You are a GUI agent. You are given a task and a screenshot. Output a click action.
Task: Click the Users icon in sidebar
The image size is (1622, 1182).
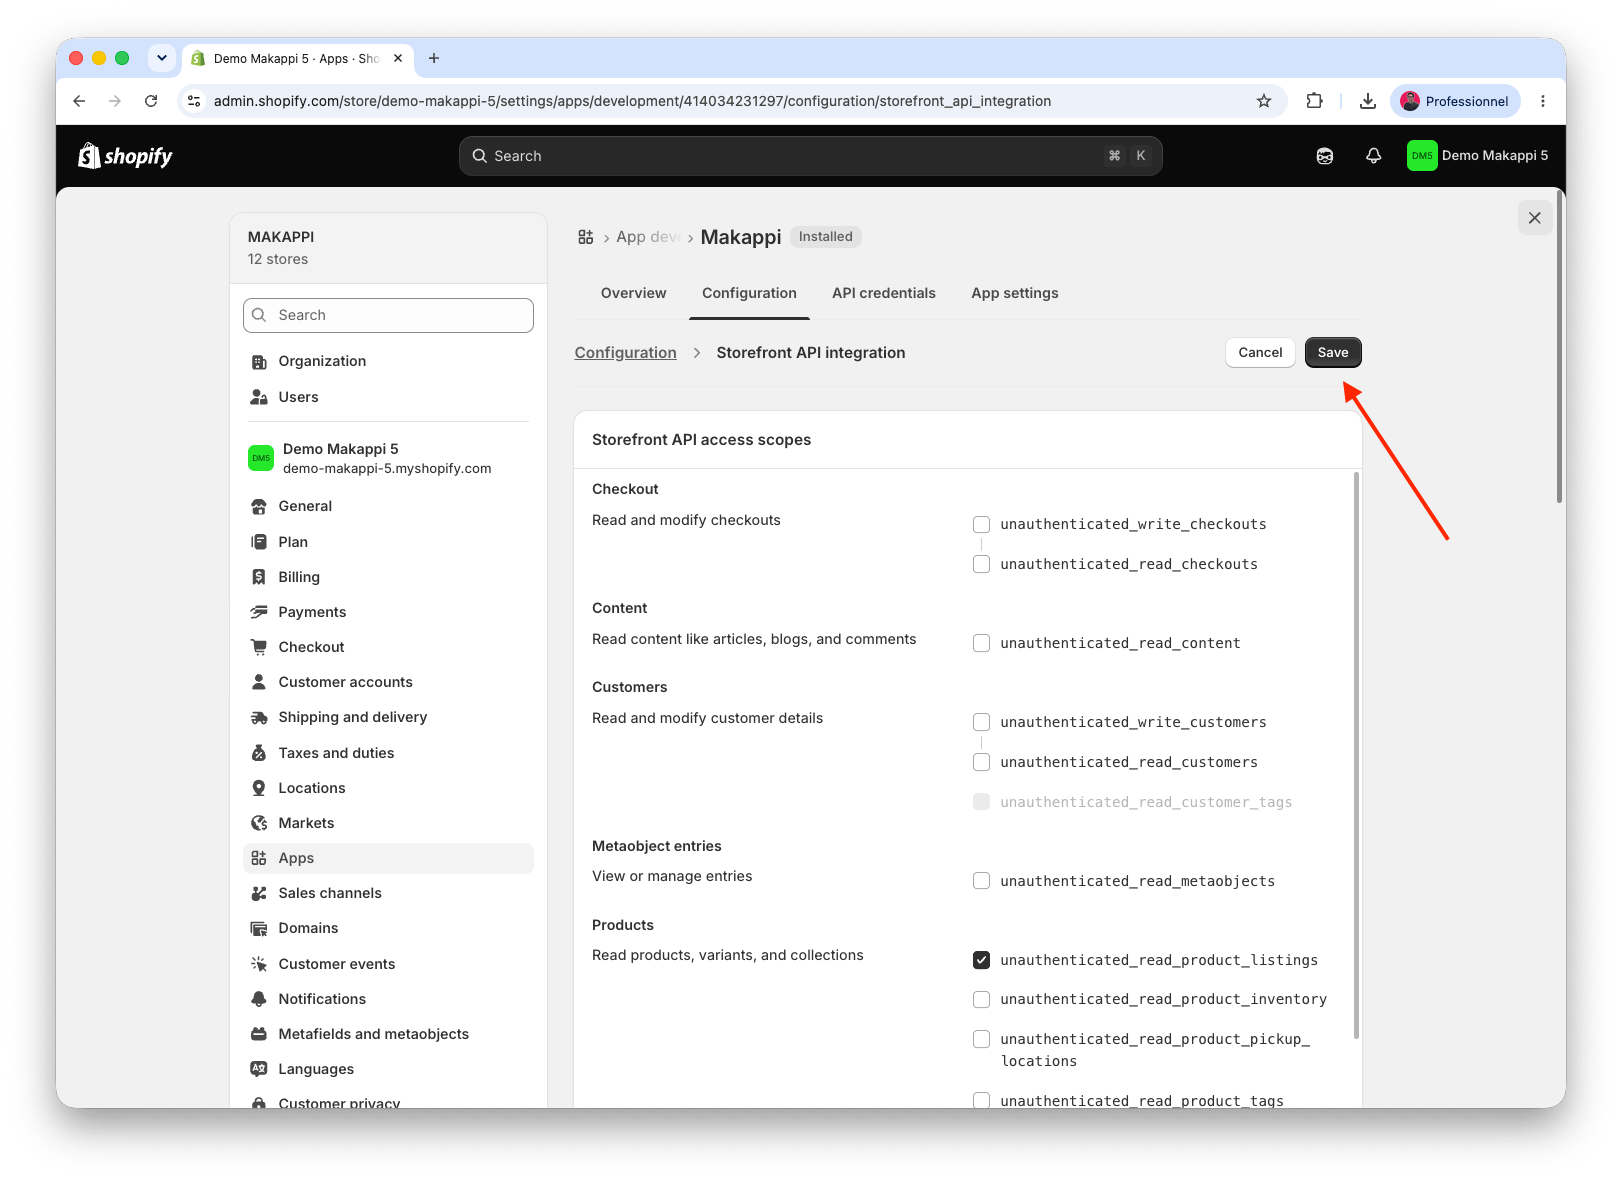259,397
